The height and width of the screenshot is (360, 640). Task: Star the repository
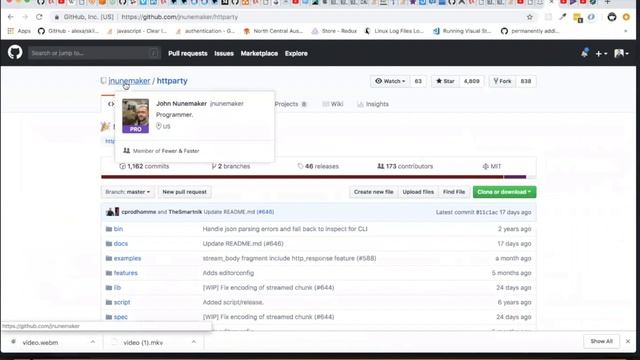tap(445, 81)
